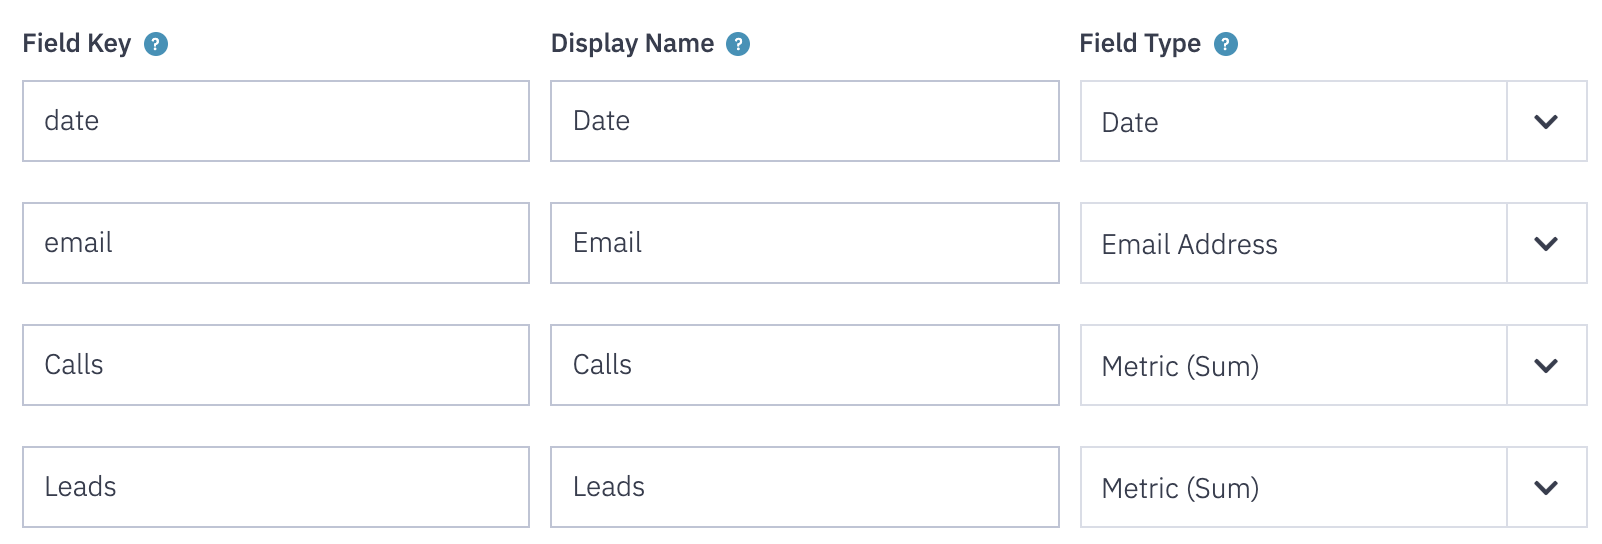The image size is (1602, 544).
Task: Click the Field Key help icon
Action: click(x=156, y=44)
